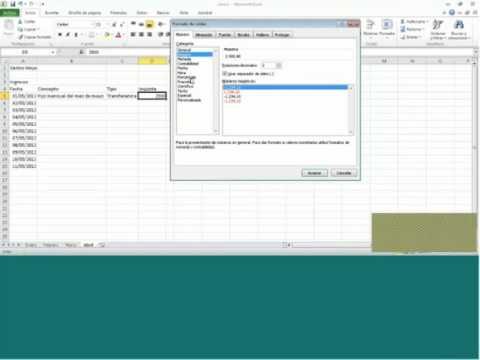Click the Format Painter (Copiar formato) brush
480x360 pixels.
coord(21,37)
